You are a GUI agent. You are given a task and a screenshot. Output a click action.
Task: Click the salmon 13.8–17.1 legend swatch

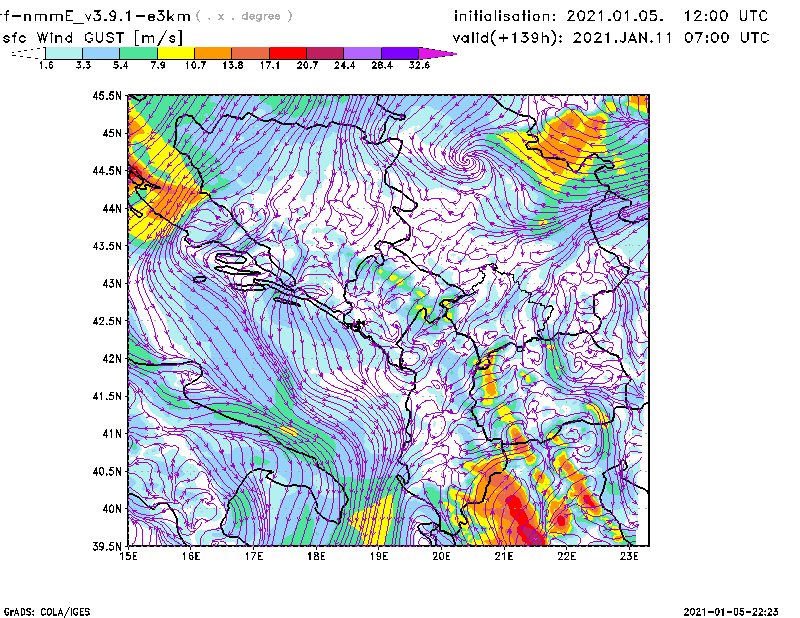(x=251, y=53)
